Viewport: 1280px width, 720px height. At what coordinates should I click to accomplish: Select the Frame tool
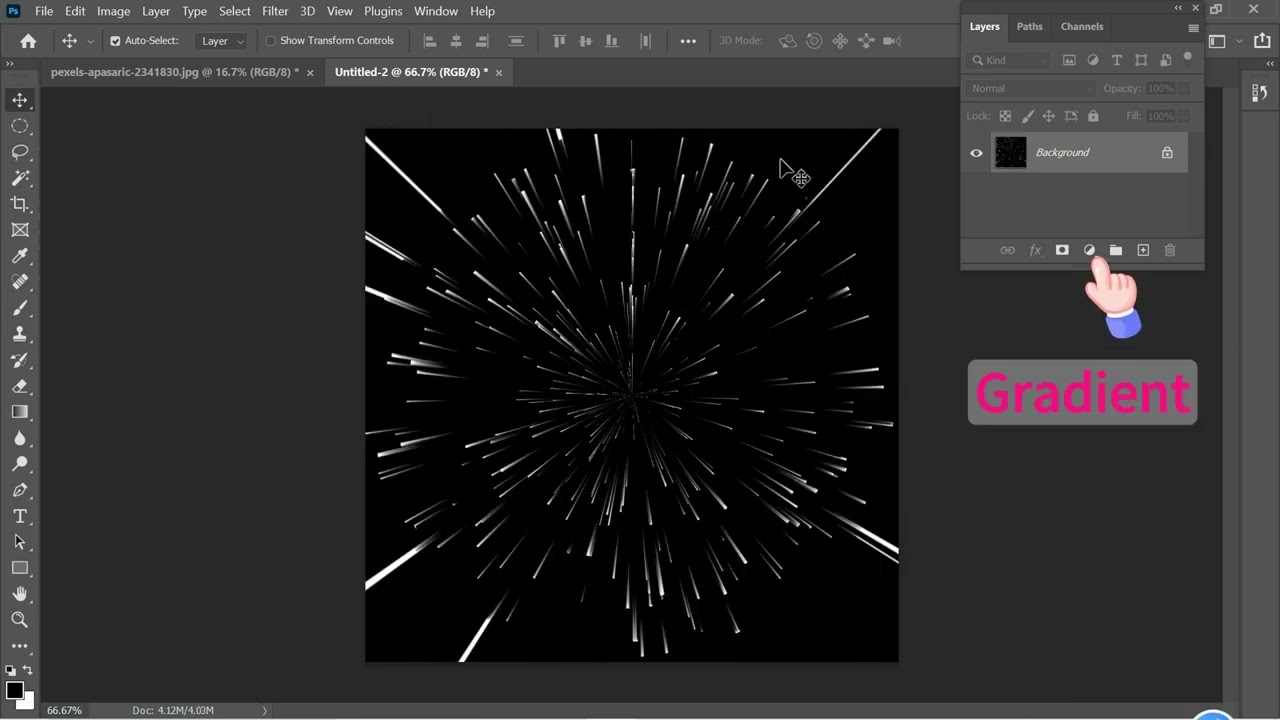pyautogui.click(x=20, y=230)
